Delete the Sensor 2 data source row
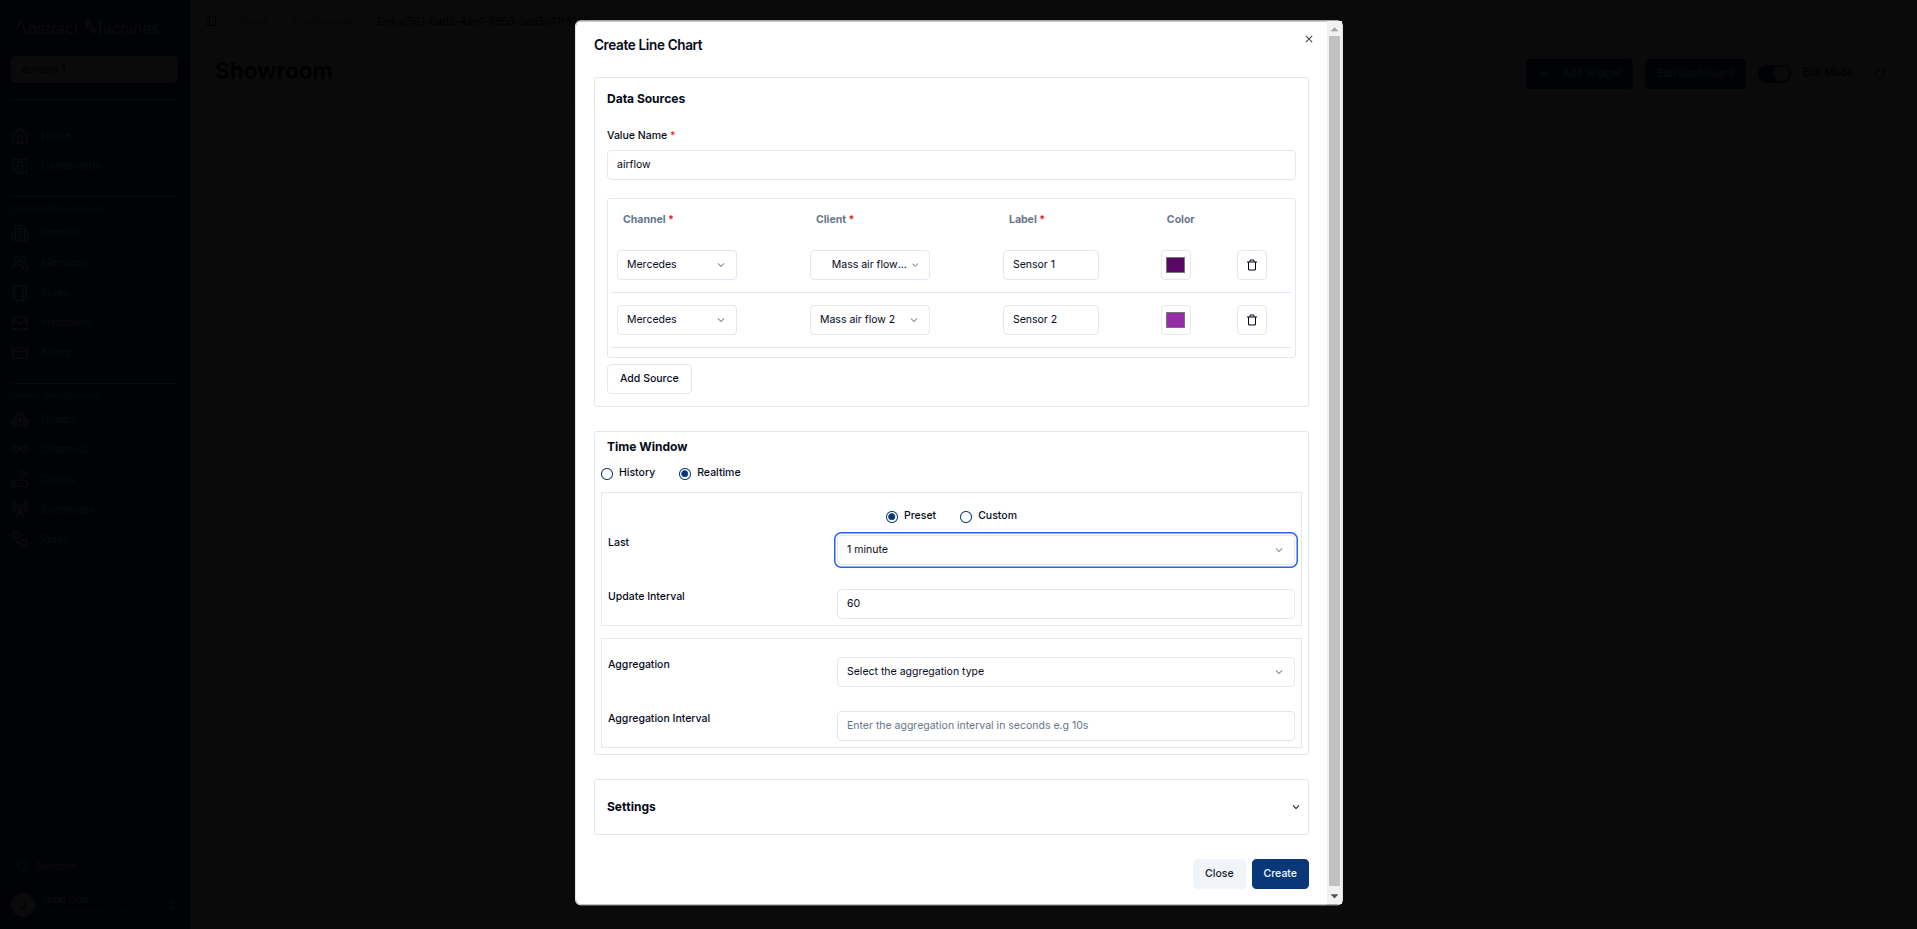This screenshot has height=929, width=1917. pyautogui.click(x=1251, y=320)
